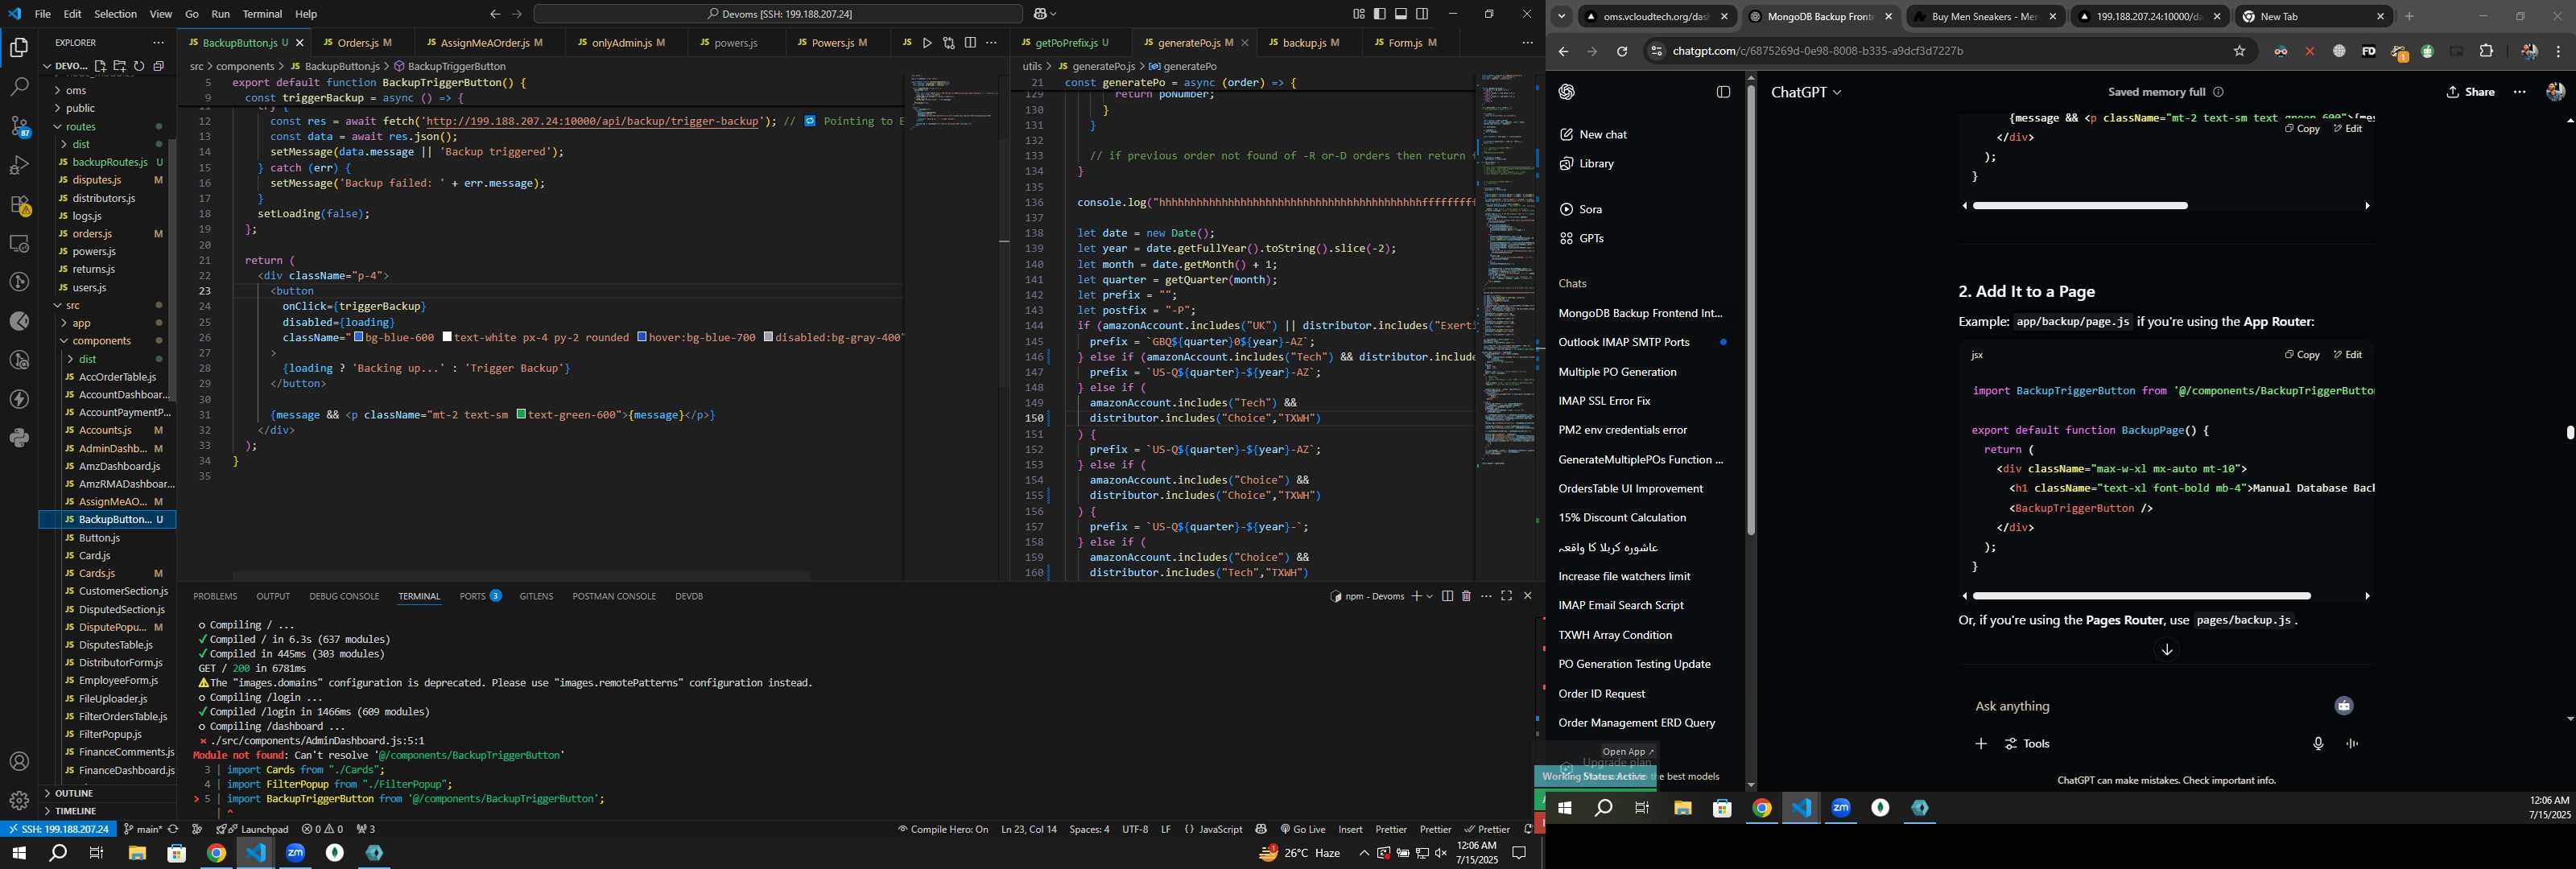Open the PORTS panel tab
Screen dimensions: 2576x869
pyautogui.click(x=480, y=596)
